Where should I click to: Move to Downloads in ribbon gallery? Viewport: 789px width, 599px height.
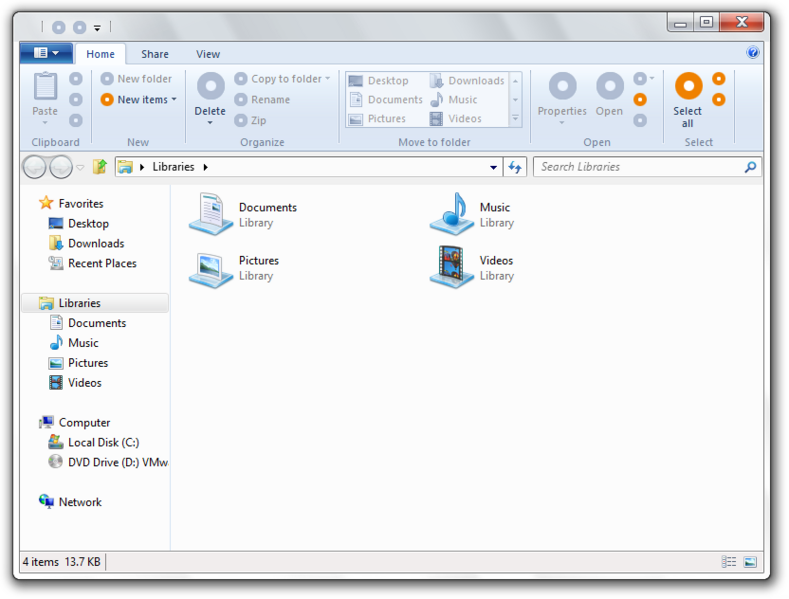click(467, 81)
